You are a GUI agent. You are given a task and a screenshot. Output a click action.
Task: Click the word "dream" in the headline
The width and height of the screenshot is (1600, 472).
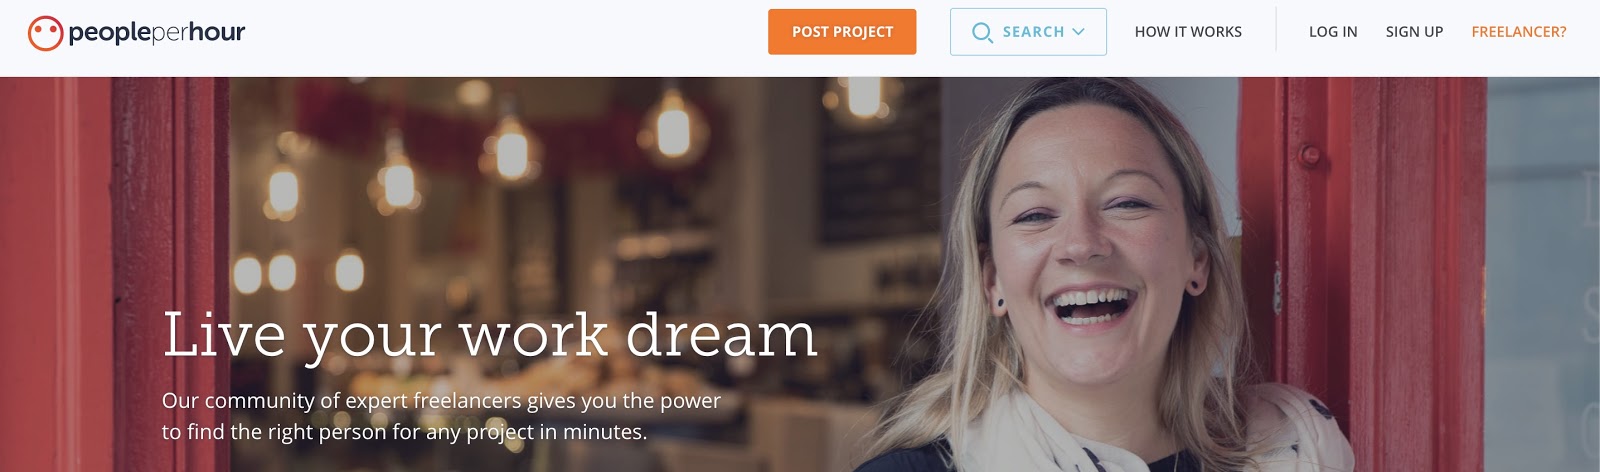(722, 334)
